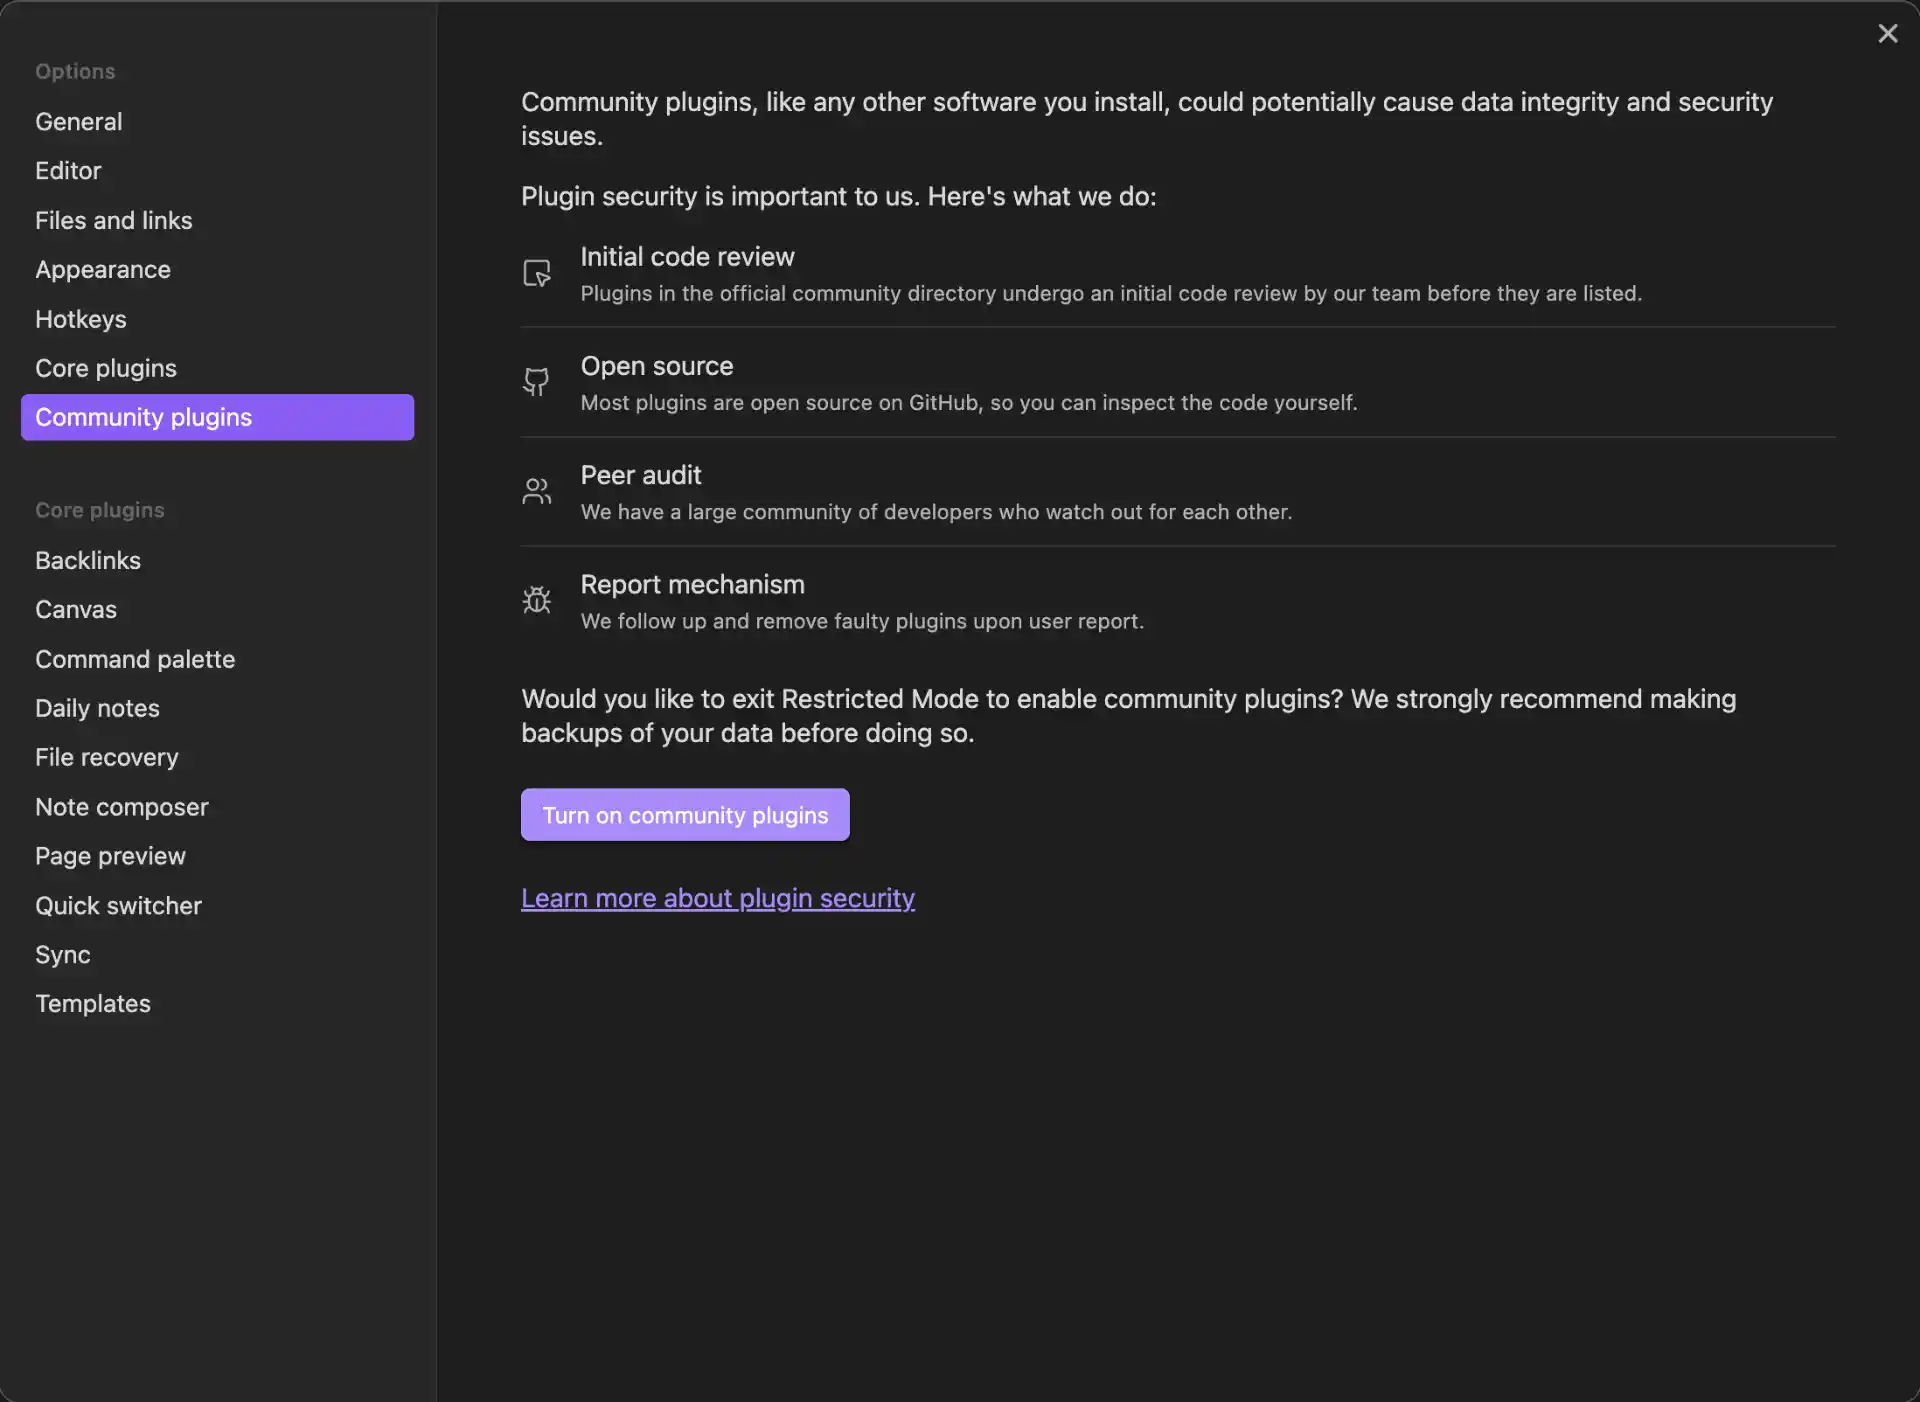The image size is (1920, 1402).
Task: Open Canvas plugin settings
Action: tap(76, 609)
